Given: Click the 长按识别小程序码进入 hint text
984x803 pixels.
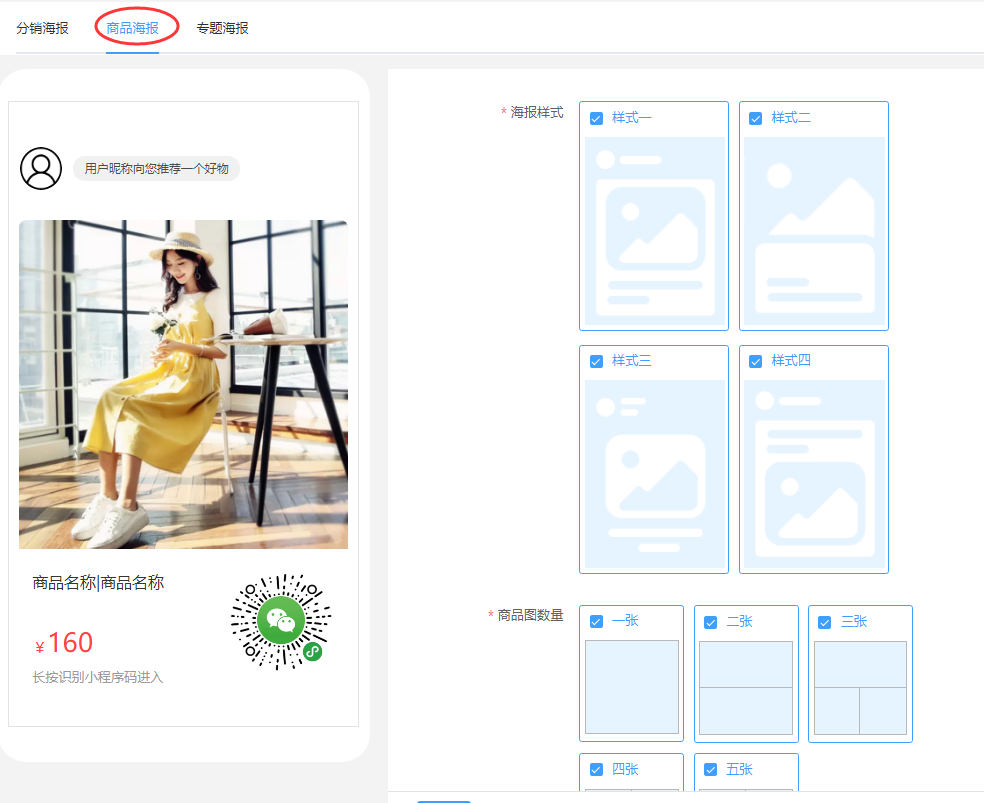Looking at the screenshot, I should coord(98,678).
